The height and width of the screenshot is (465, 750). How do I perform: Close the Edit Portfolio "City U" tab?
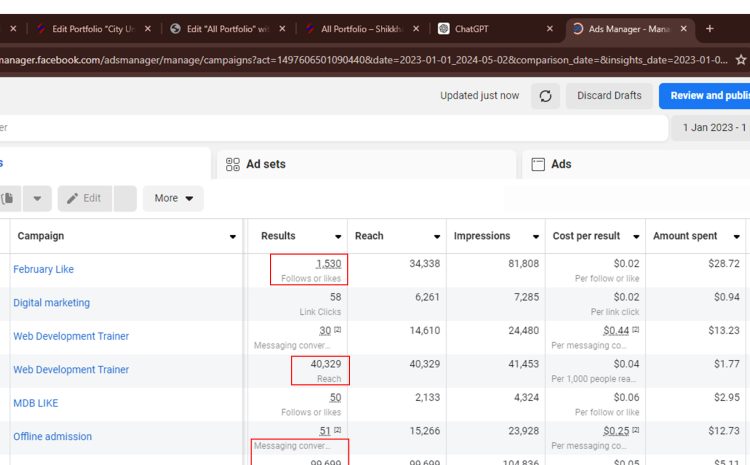tap(148, 29)
